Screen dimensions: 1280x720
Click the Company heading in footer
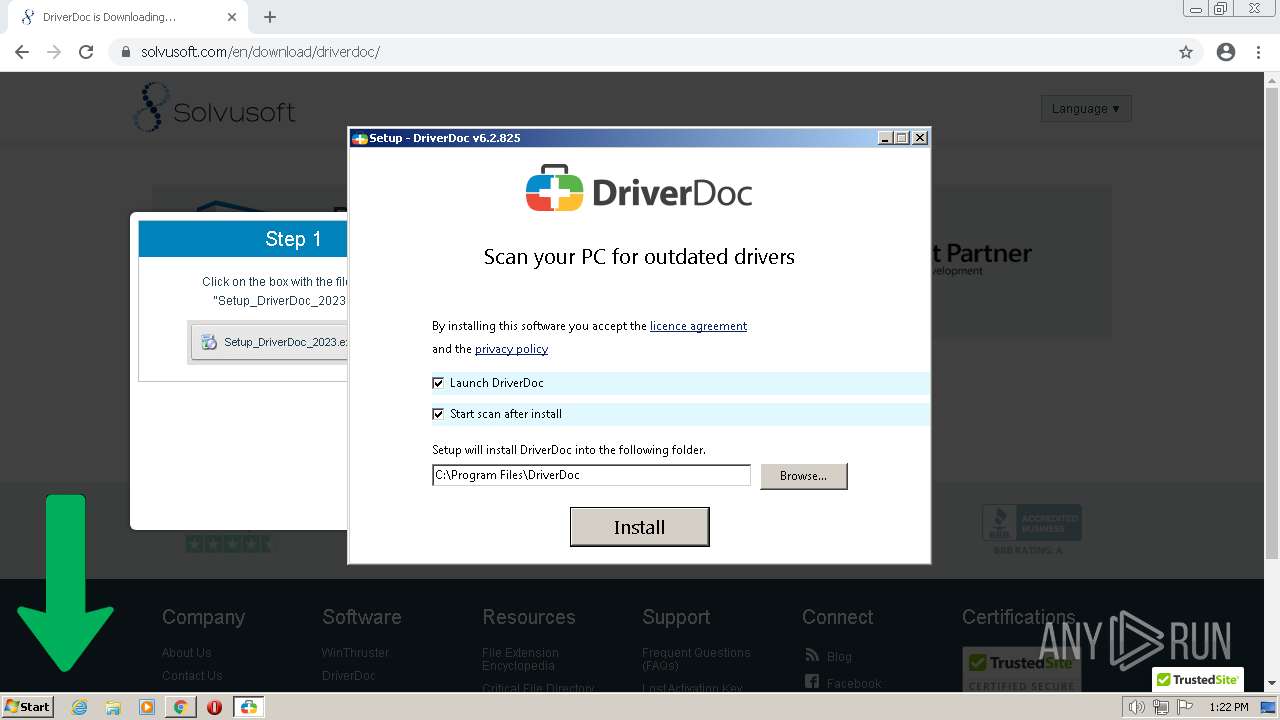click(x=203, y=617)
